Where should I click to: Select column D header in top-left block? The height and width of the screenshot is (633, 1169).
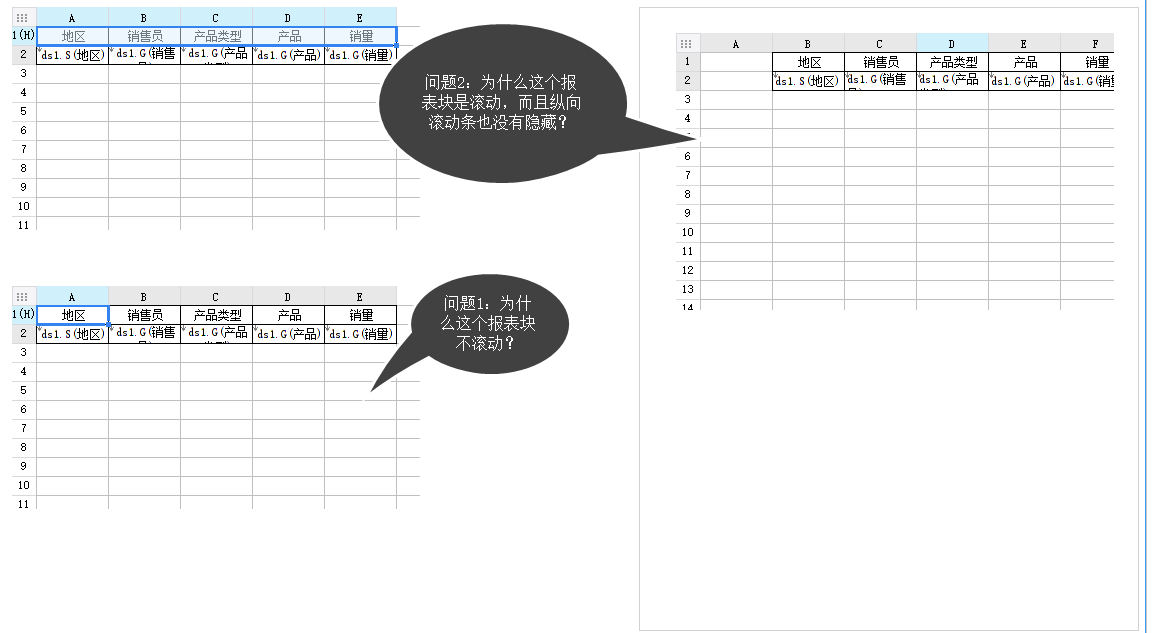(x=289, y=18)
